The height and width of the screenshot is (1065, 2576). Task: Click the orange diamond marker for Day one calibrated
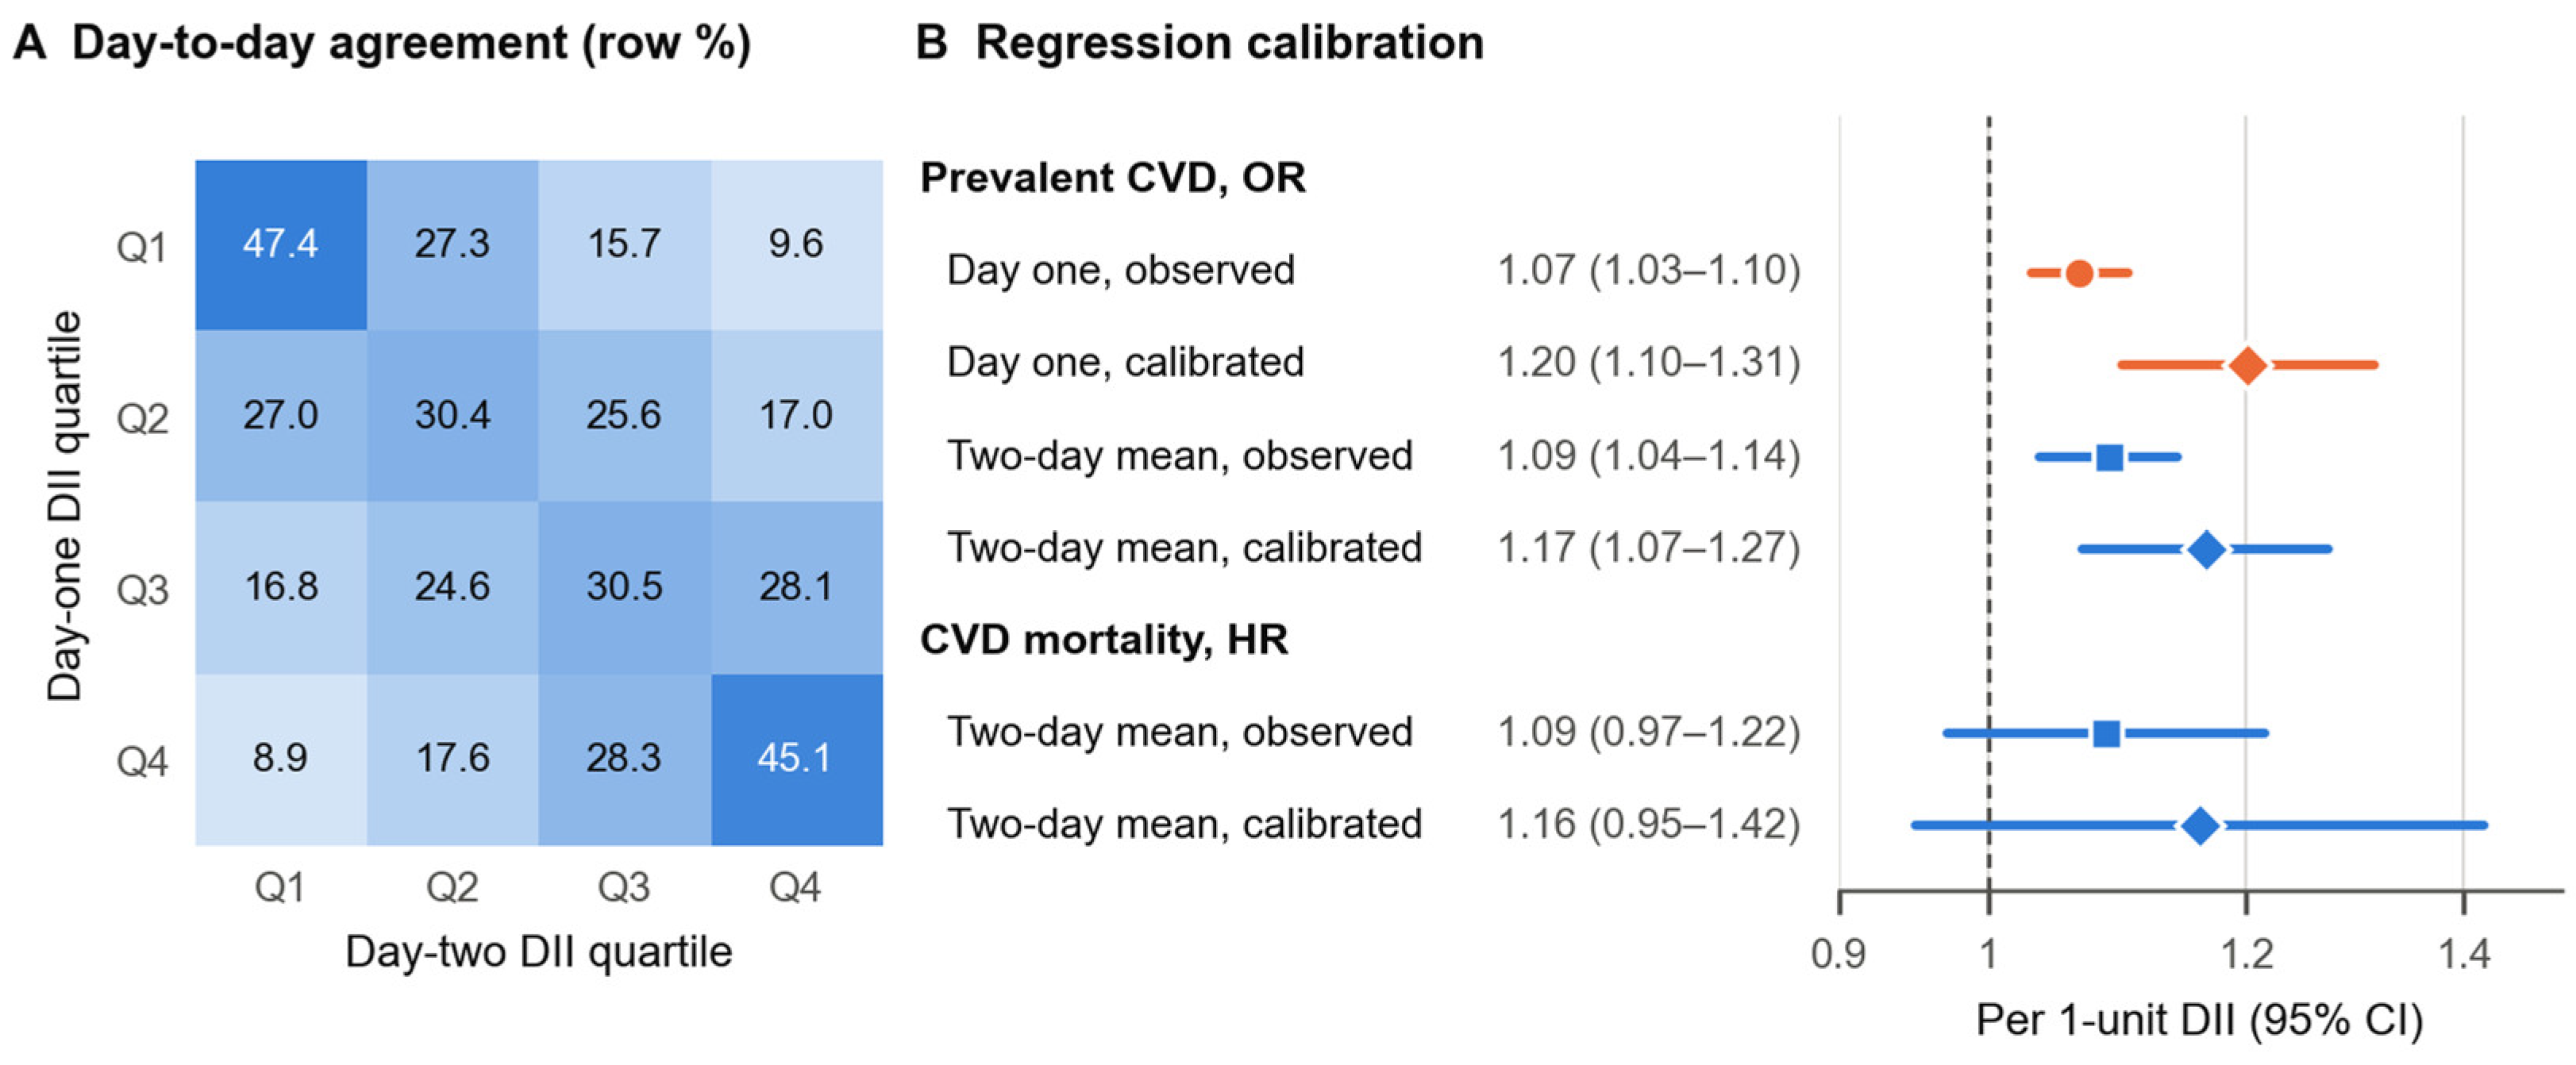pyautogui.click(x=2248, y=365)
